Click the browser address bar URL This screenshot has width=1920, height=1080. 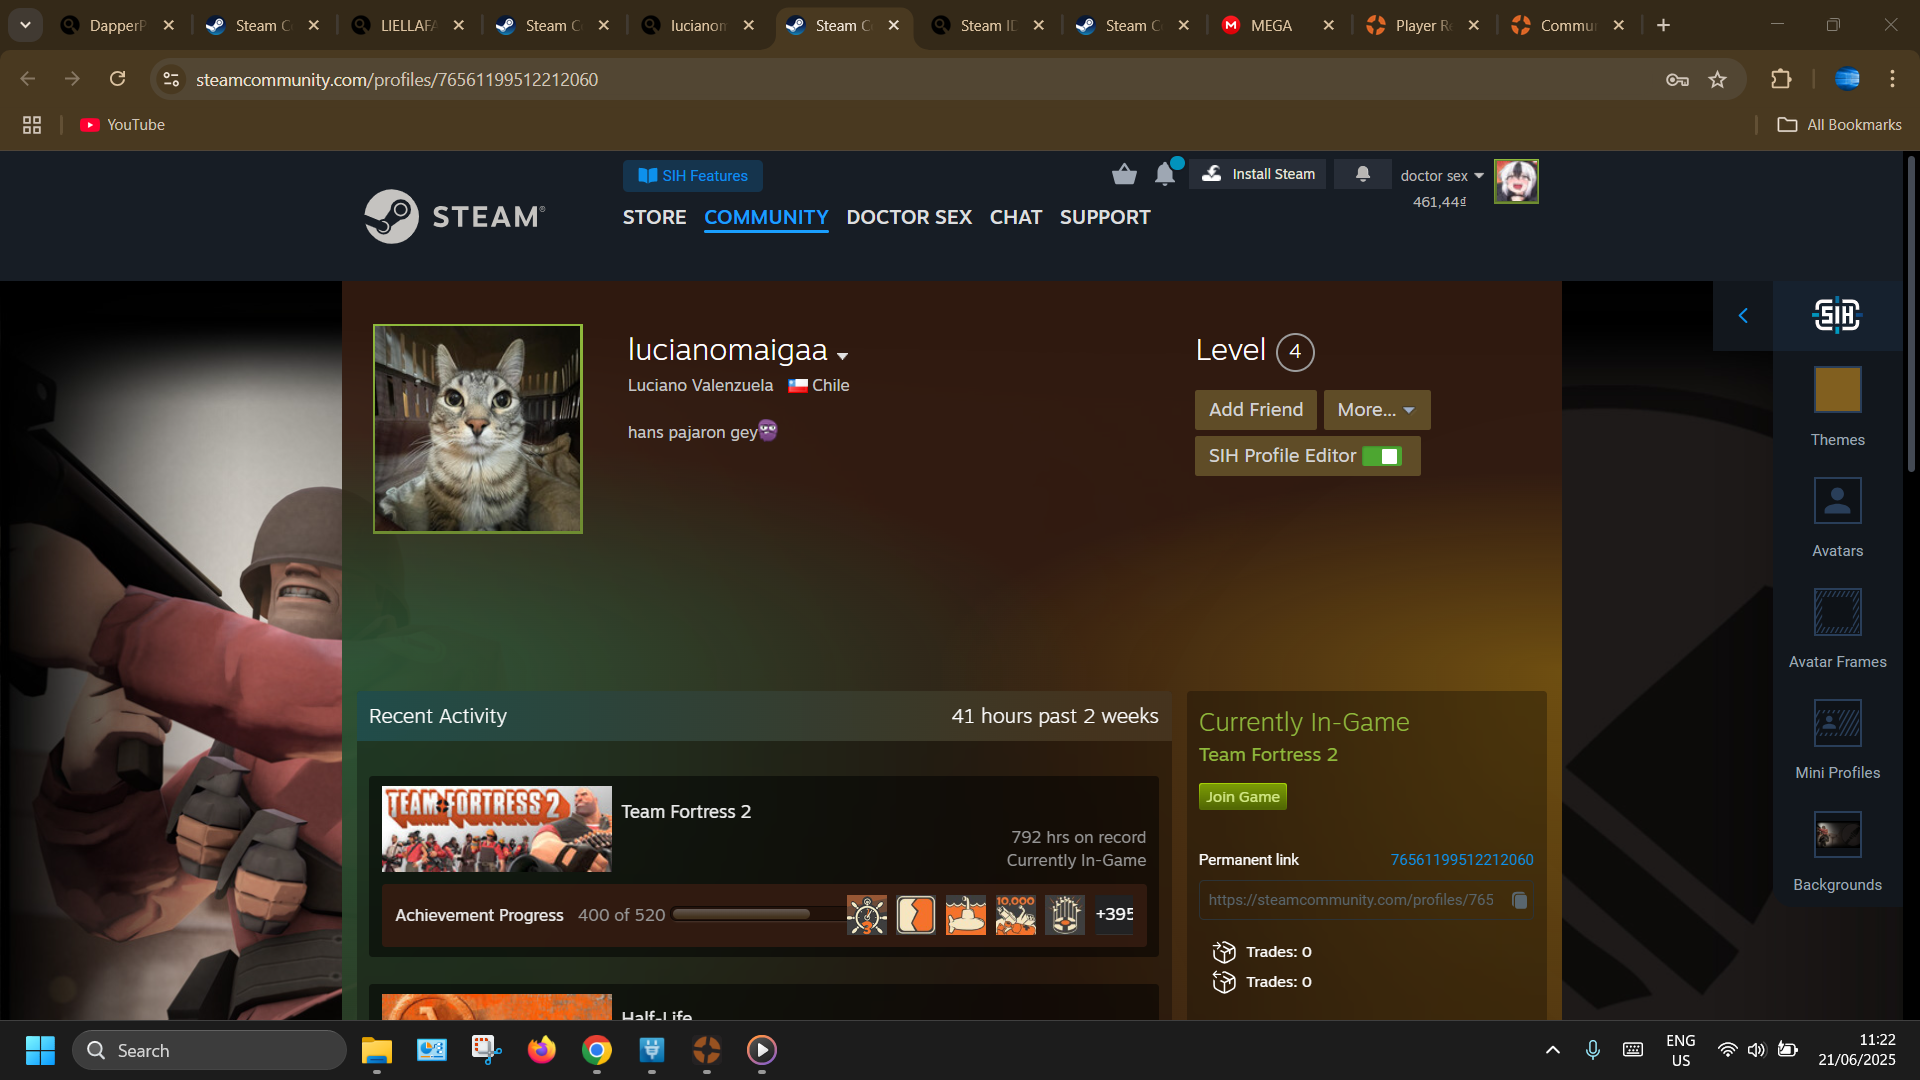pos(397,79)
